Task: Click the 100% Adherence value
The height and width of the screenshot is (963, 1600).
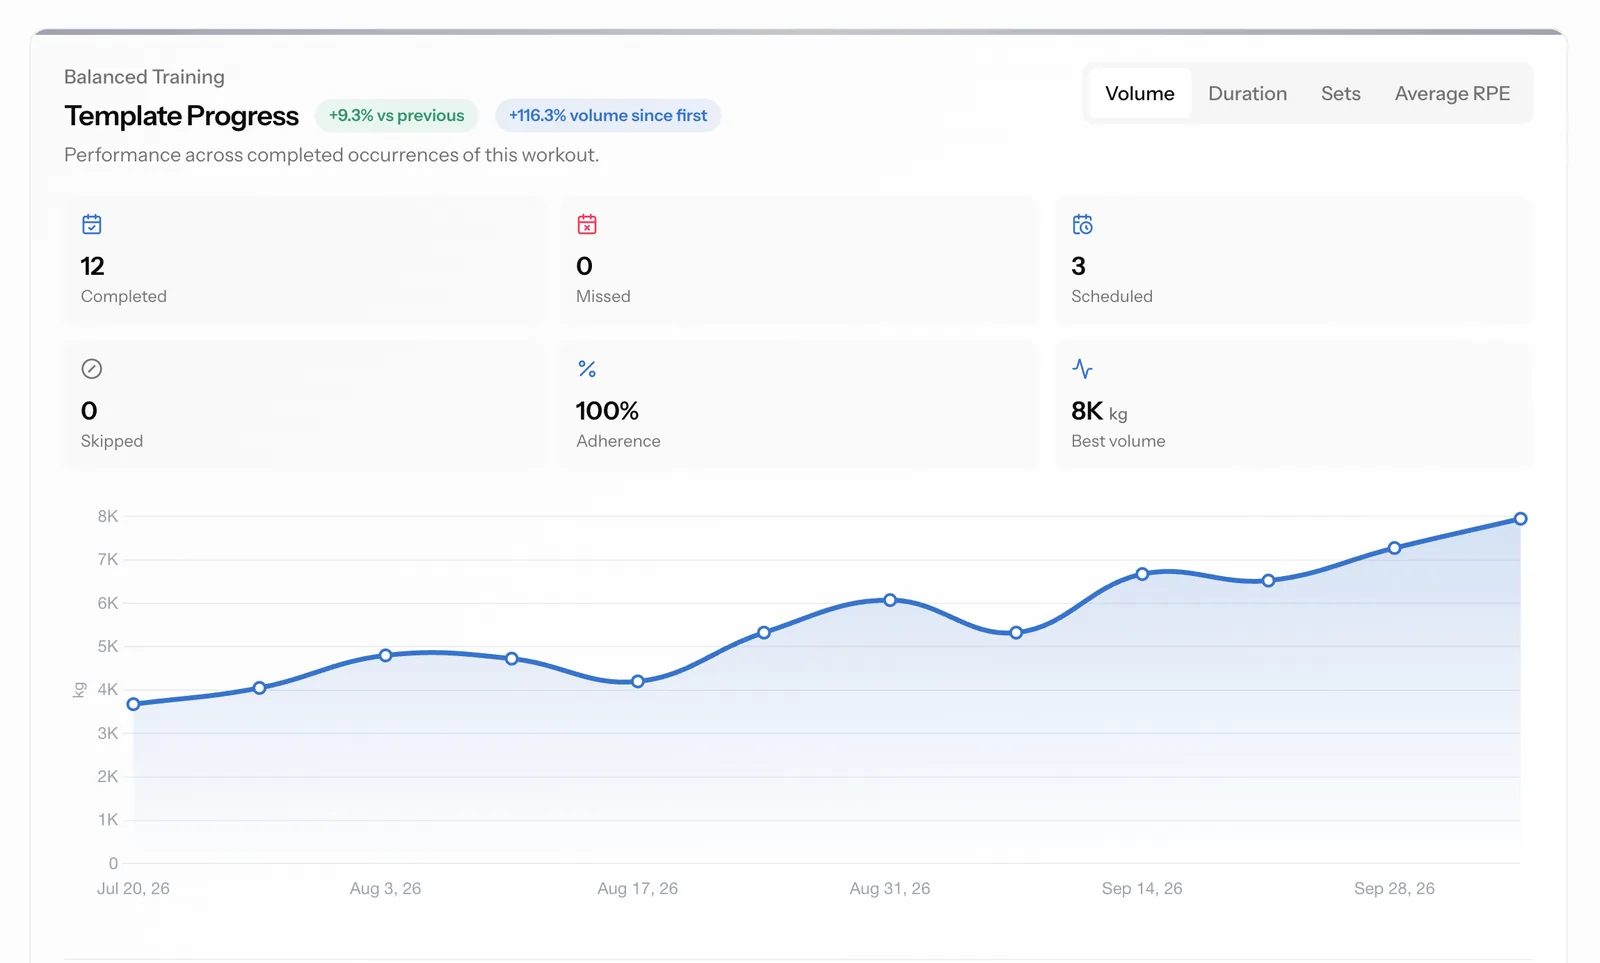Action: pos(607,411)
